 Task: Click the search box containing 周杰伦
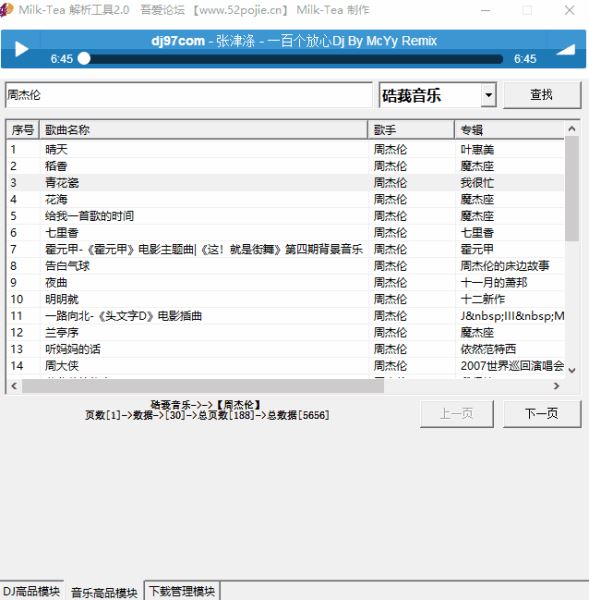189,95
